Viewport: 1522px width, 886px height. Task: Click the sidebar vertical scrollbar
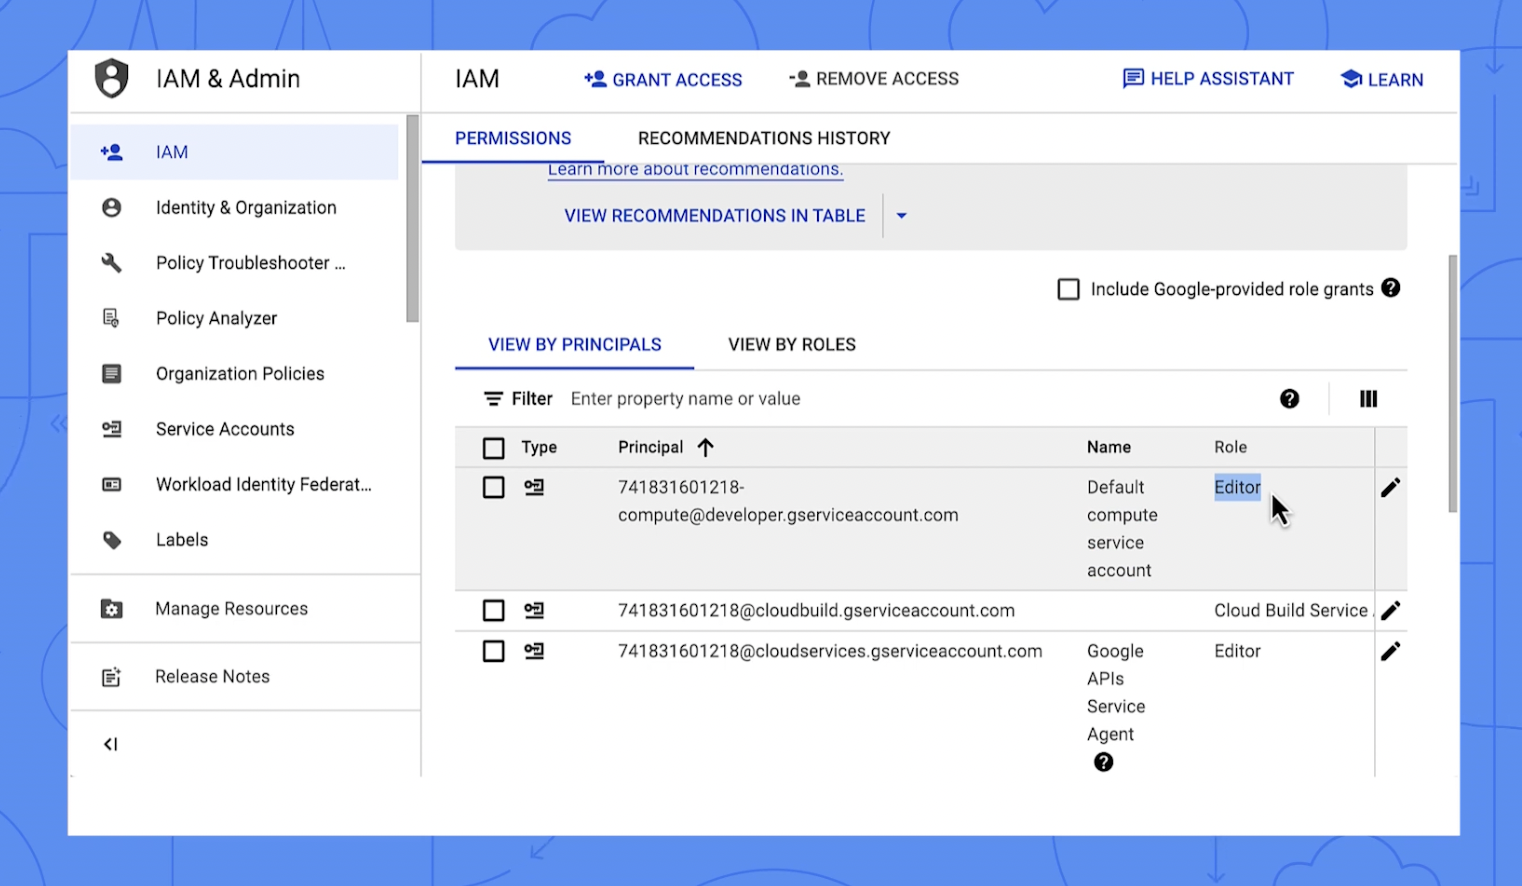[413, 219]
